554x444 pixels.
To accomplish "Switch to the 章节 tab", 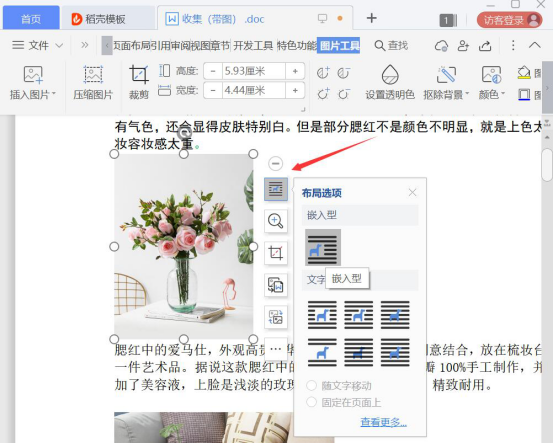I will 220,45.
